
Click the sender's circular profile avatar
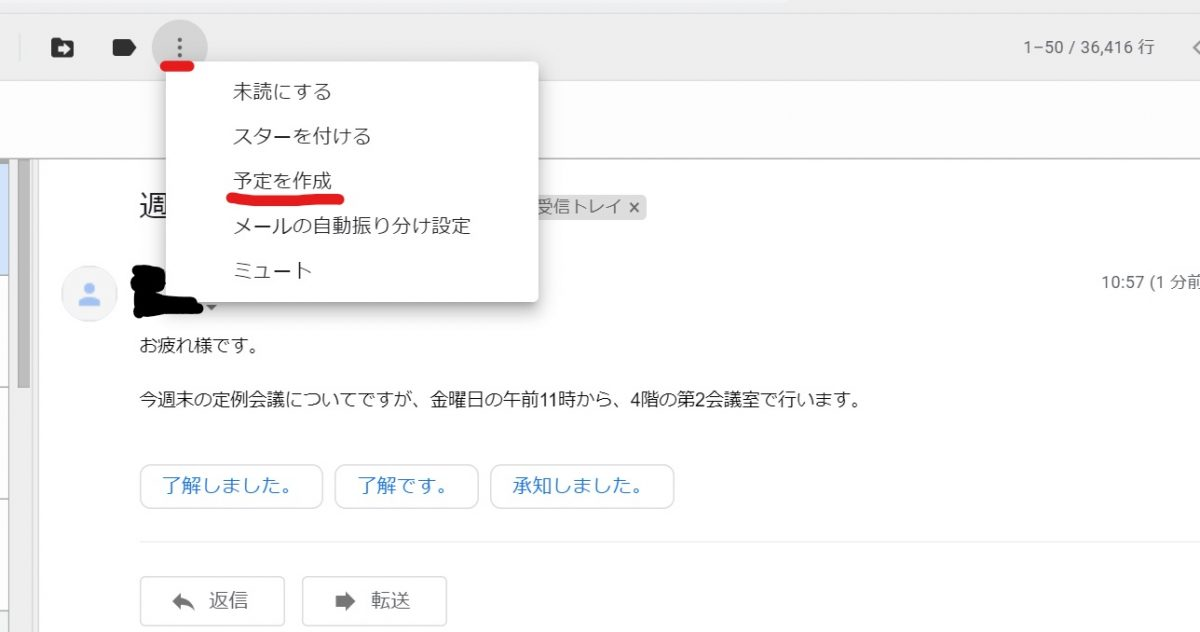pos(89,293)
